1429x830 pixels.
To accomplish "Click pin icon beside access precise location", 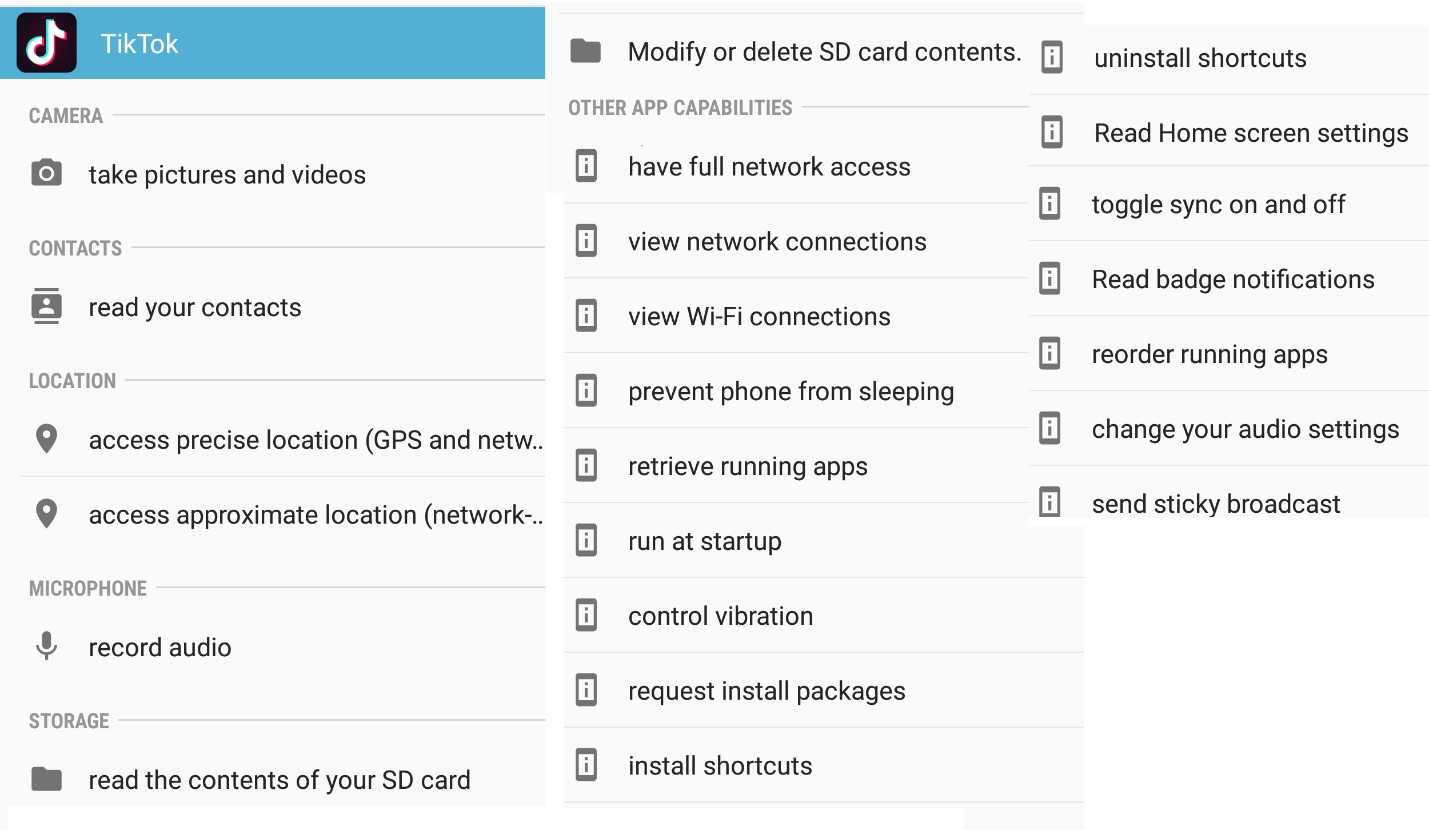I will (x=46, y=438).
